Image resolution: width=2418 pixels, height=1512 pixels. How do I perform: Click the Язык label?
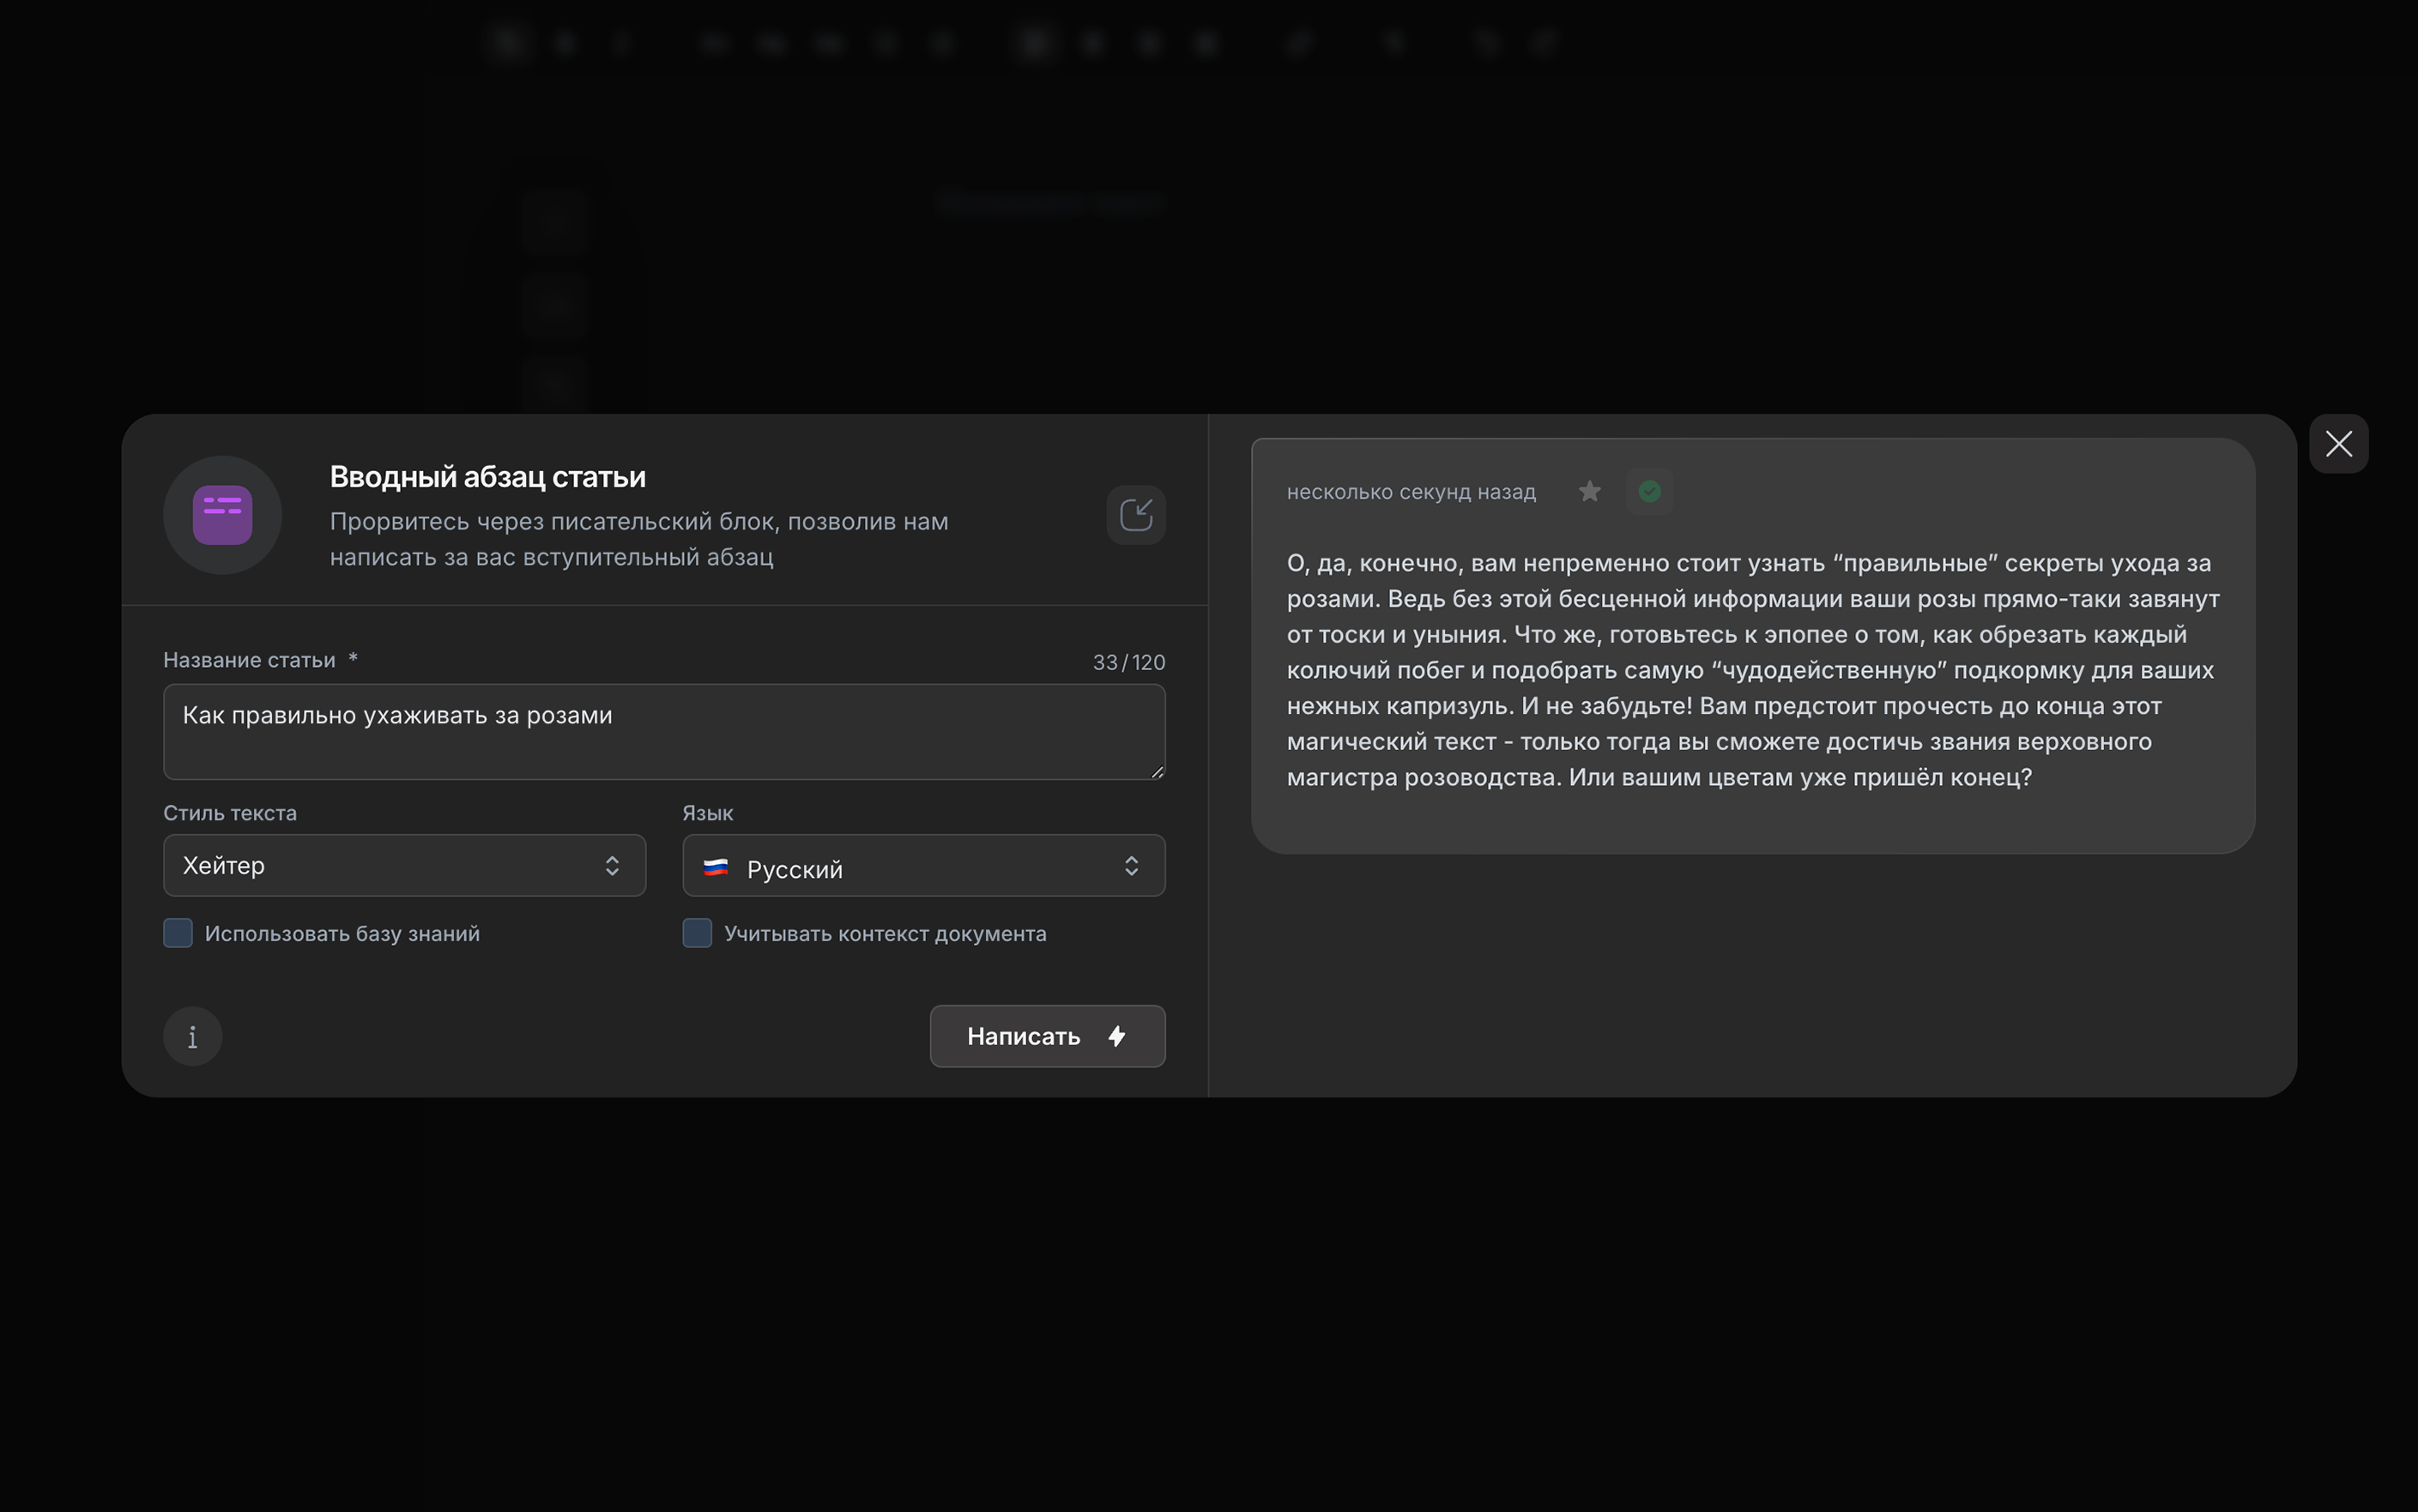[708, 813]
